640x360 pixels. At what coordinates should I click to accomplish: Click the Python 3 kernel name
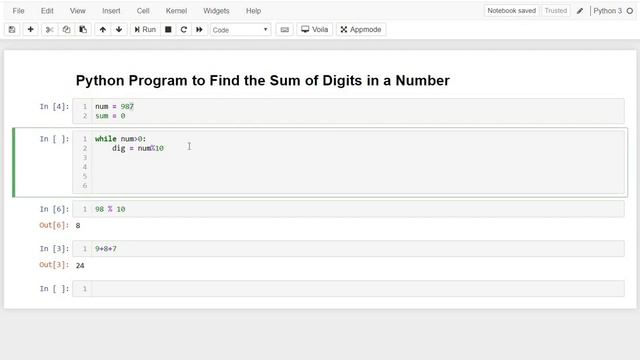(x=607, y=11)
